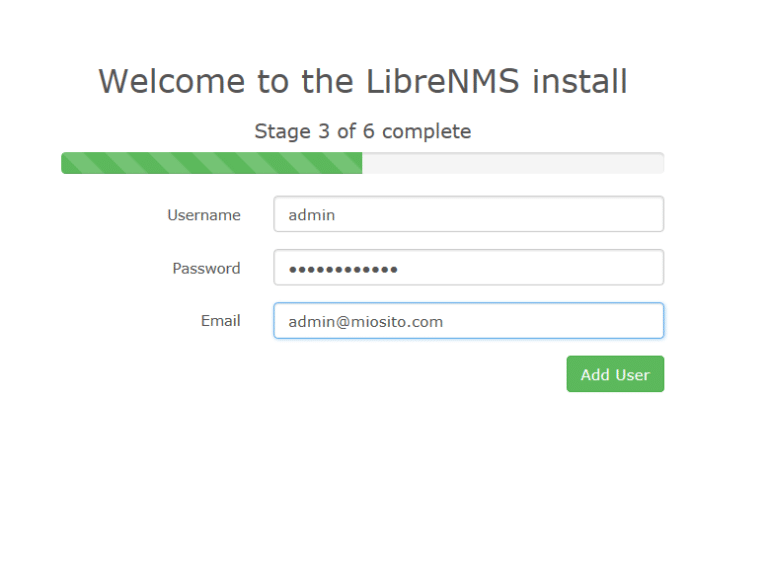Image resolution: width=768 pixels, height=566 pixels.
Task: Click the word LibreNMS in the heading
Action: 442,81
